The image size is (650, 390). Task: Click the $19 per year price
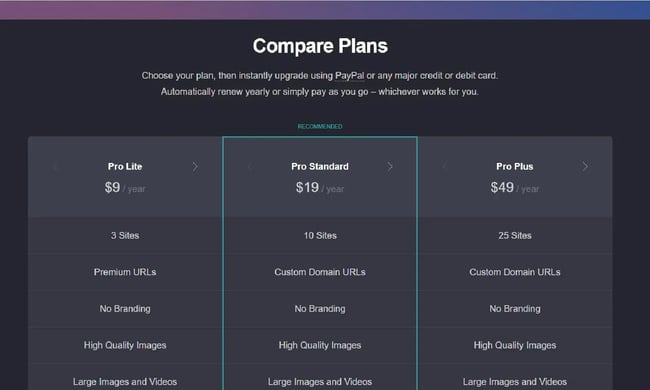[320, 188]
